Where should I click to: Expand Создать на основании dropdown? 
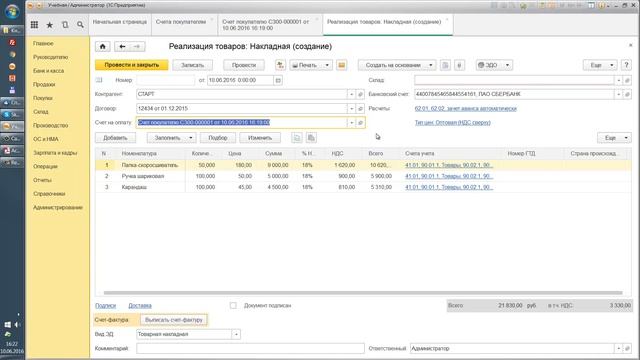point(431,65)
